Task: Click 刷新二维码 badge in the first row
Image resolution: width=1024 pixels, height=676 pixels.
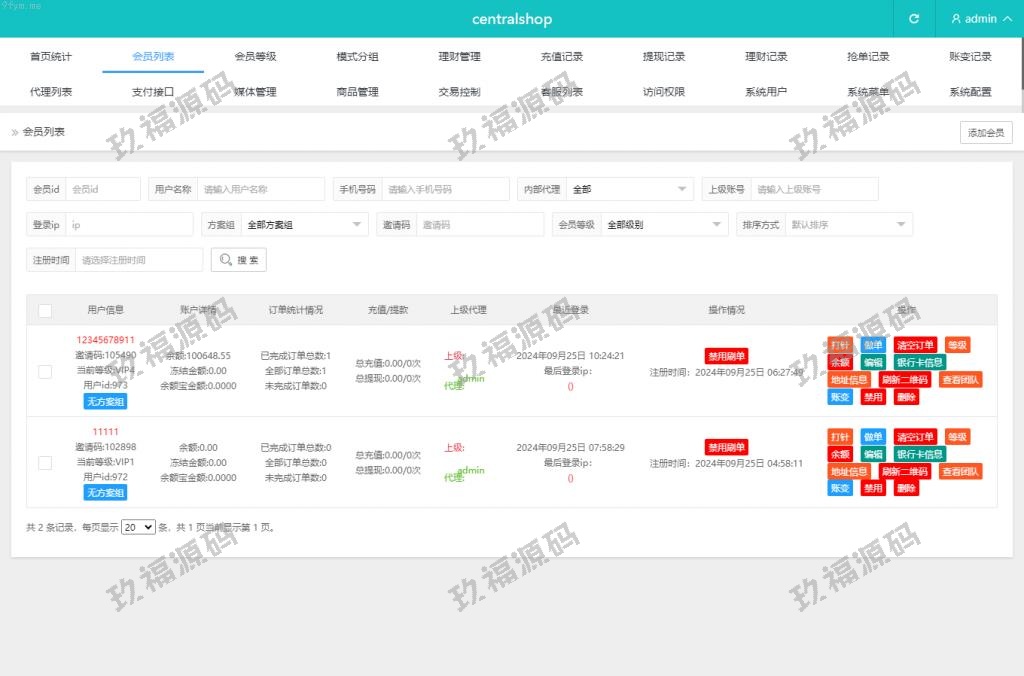Action: click(x=904, y=379)
